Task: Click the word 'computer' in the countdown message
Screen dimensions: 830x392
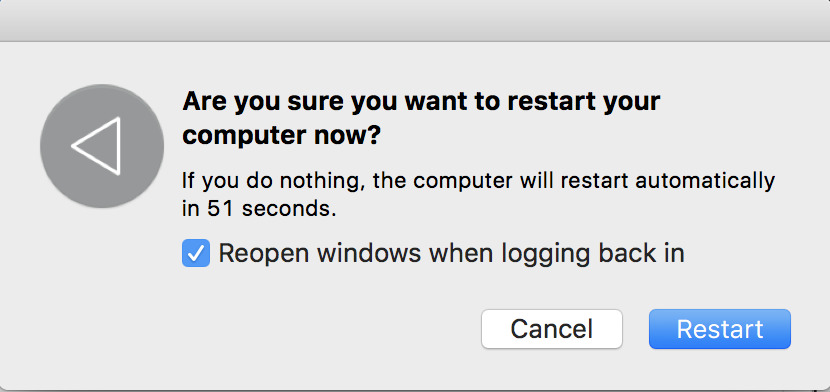Action: pyautogui.click(x=463, y=181)
